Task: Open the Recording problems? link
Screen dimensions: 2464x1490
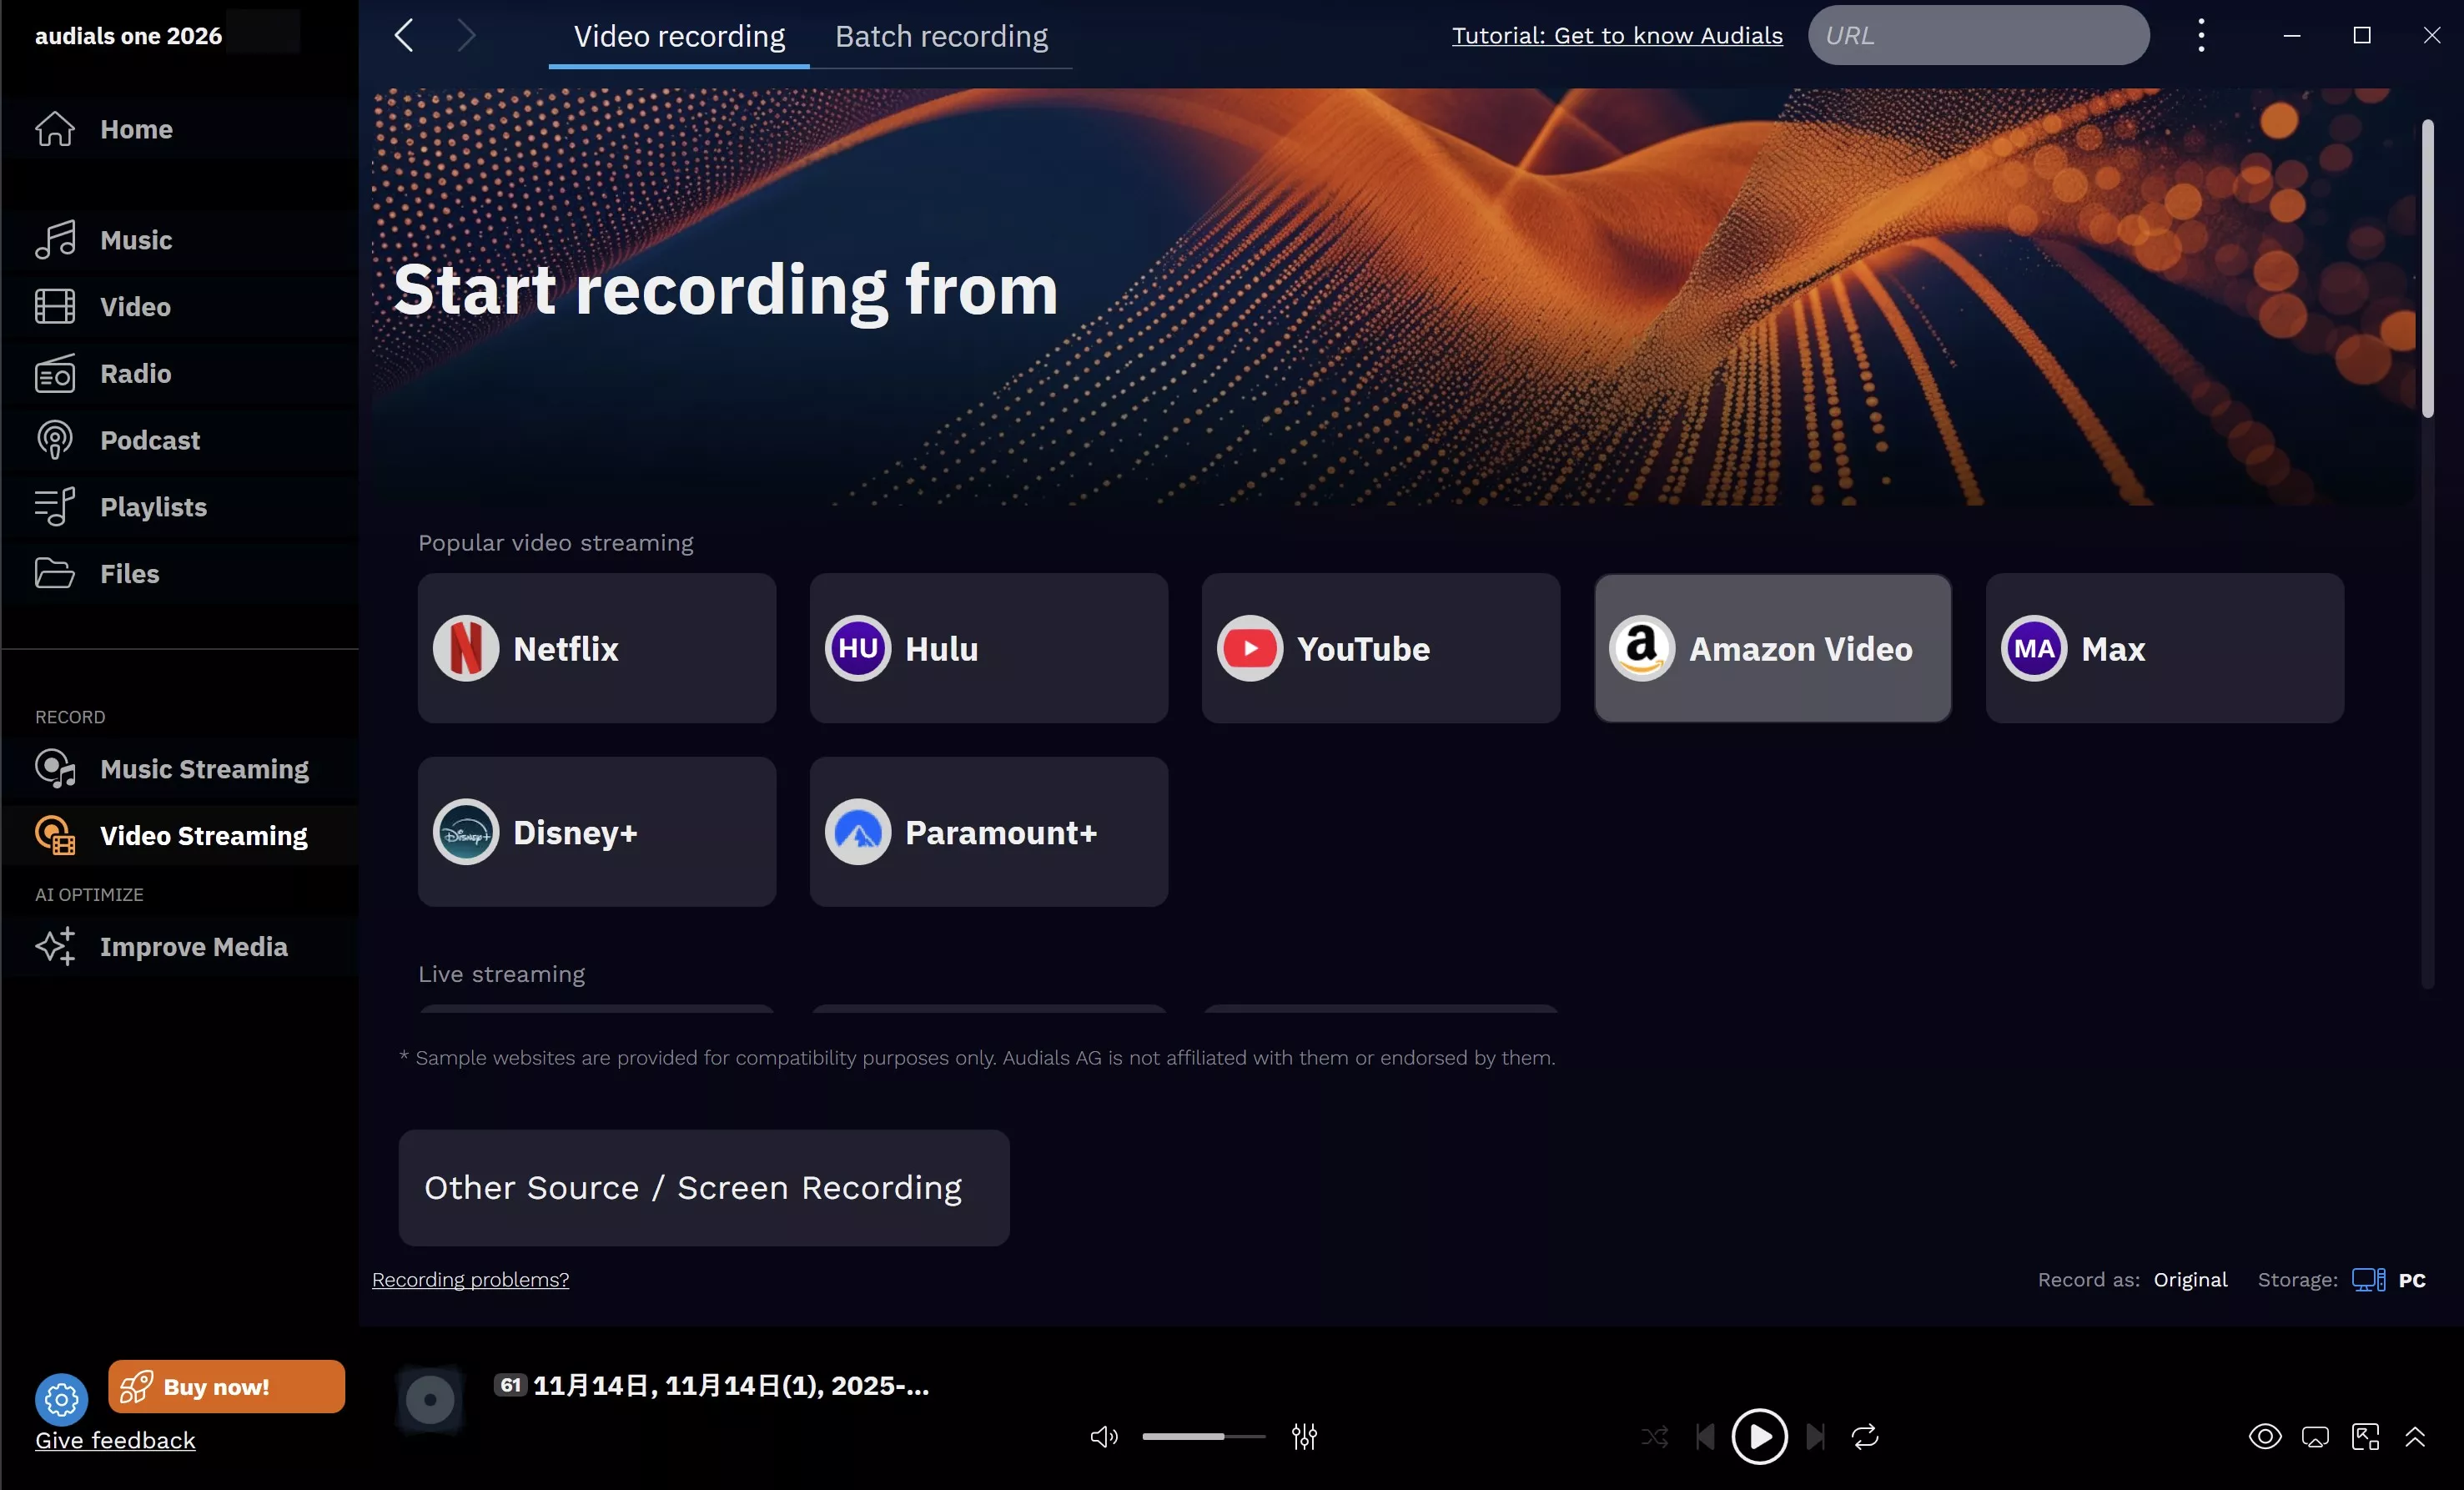Action: pyautogui.click(x=470, y=1280)
